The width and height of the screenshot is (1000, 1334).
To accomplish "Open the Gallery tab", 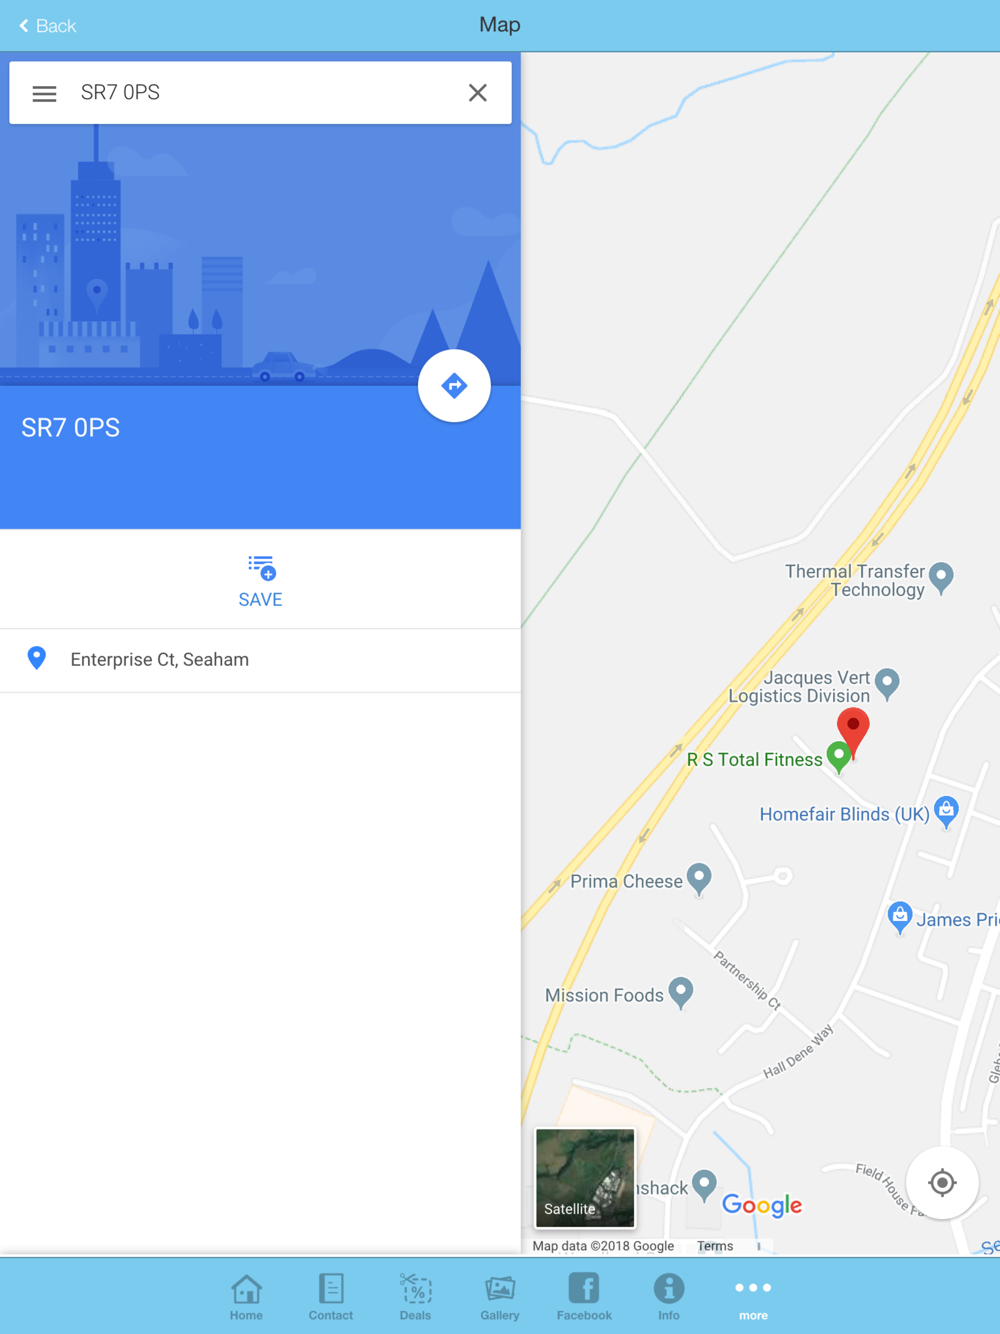I will coord(500,1297).
